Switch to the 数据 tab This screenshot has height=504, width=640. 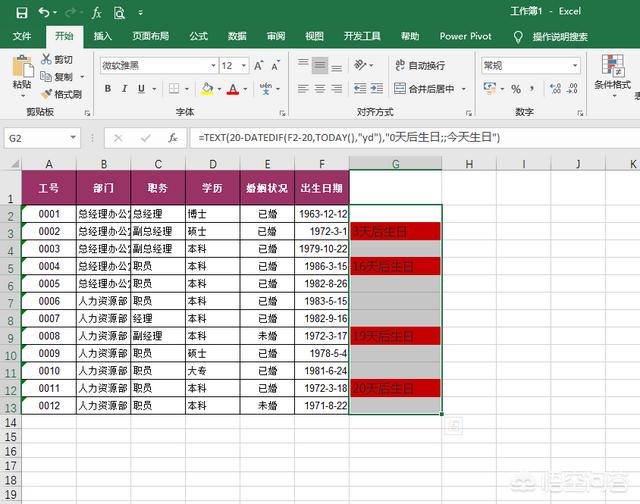237,36
